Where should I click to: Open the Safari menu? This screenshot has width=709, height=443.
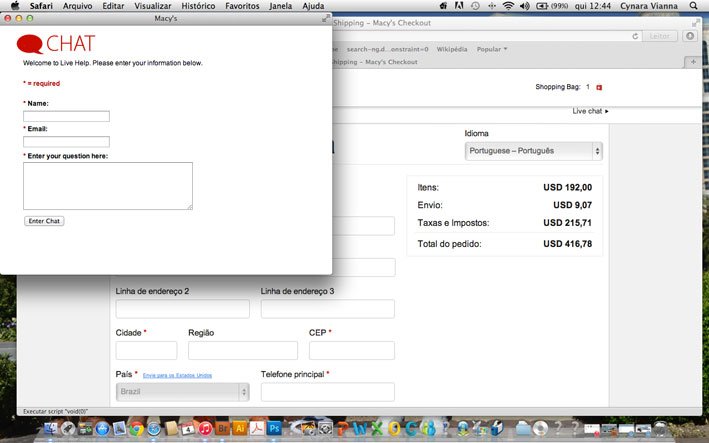click(x=41, y=6)
